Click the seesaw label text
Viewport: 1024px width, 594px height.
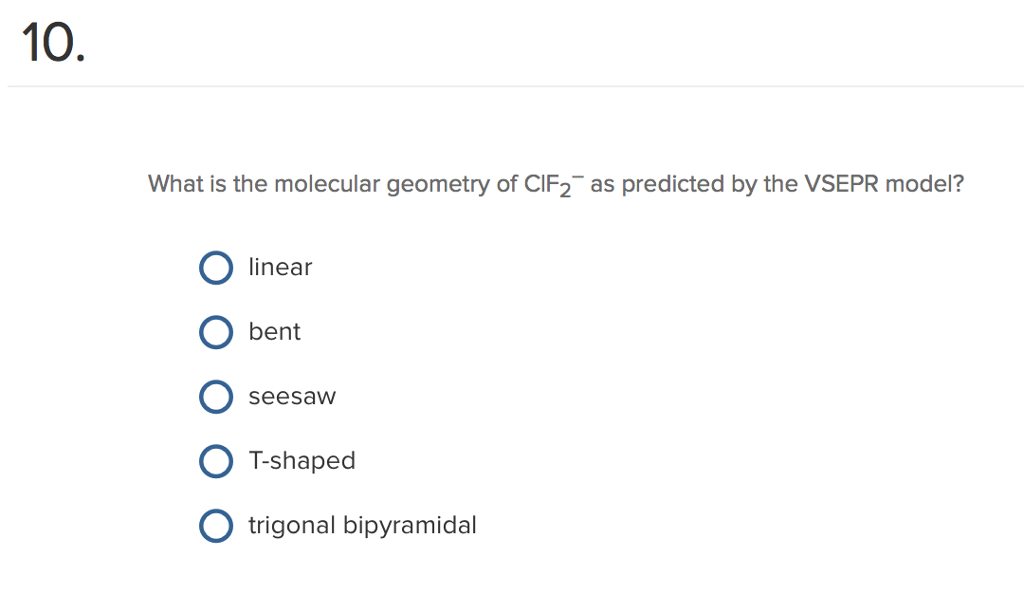point(291,396)
